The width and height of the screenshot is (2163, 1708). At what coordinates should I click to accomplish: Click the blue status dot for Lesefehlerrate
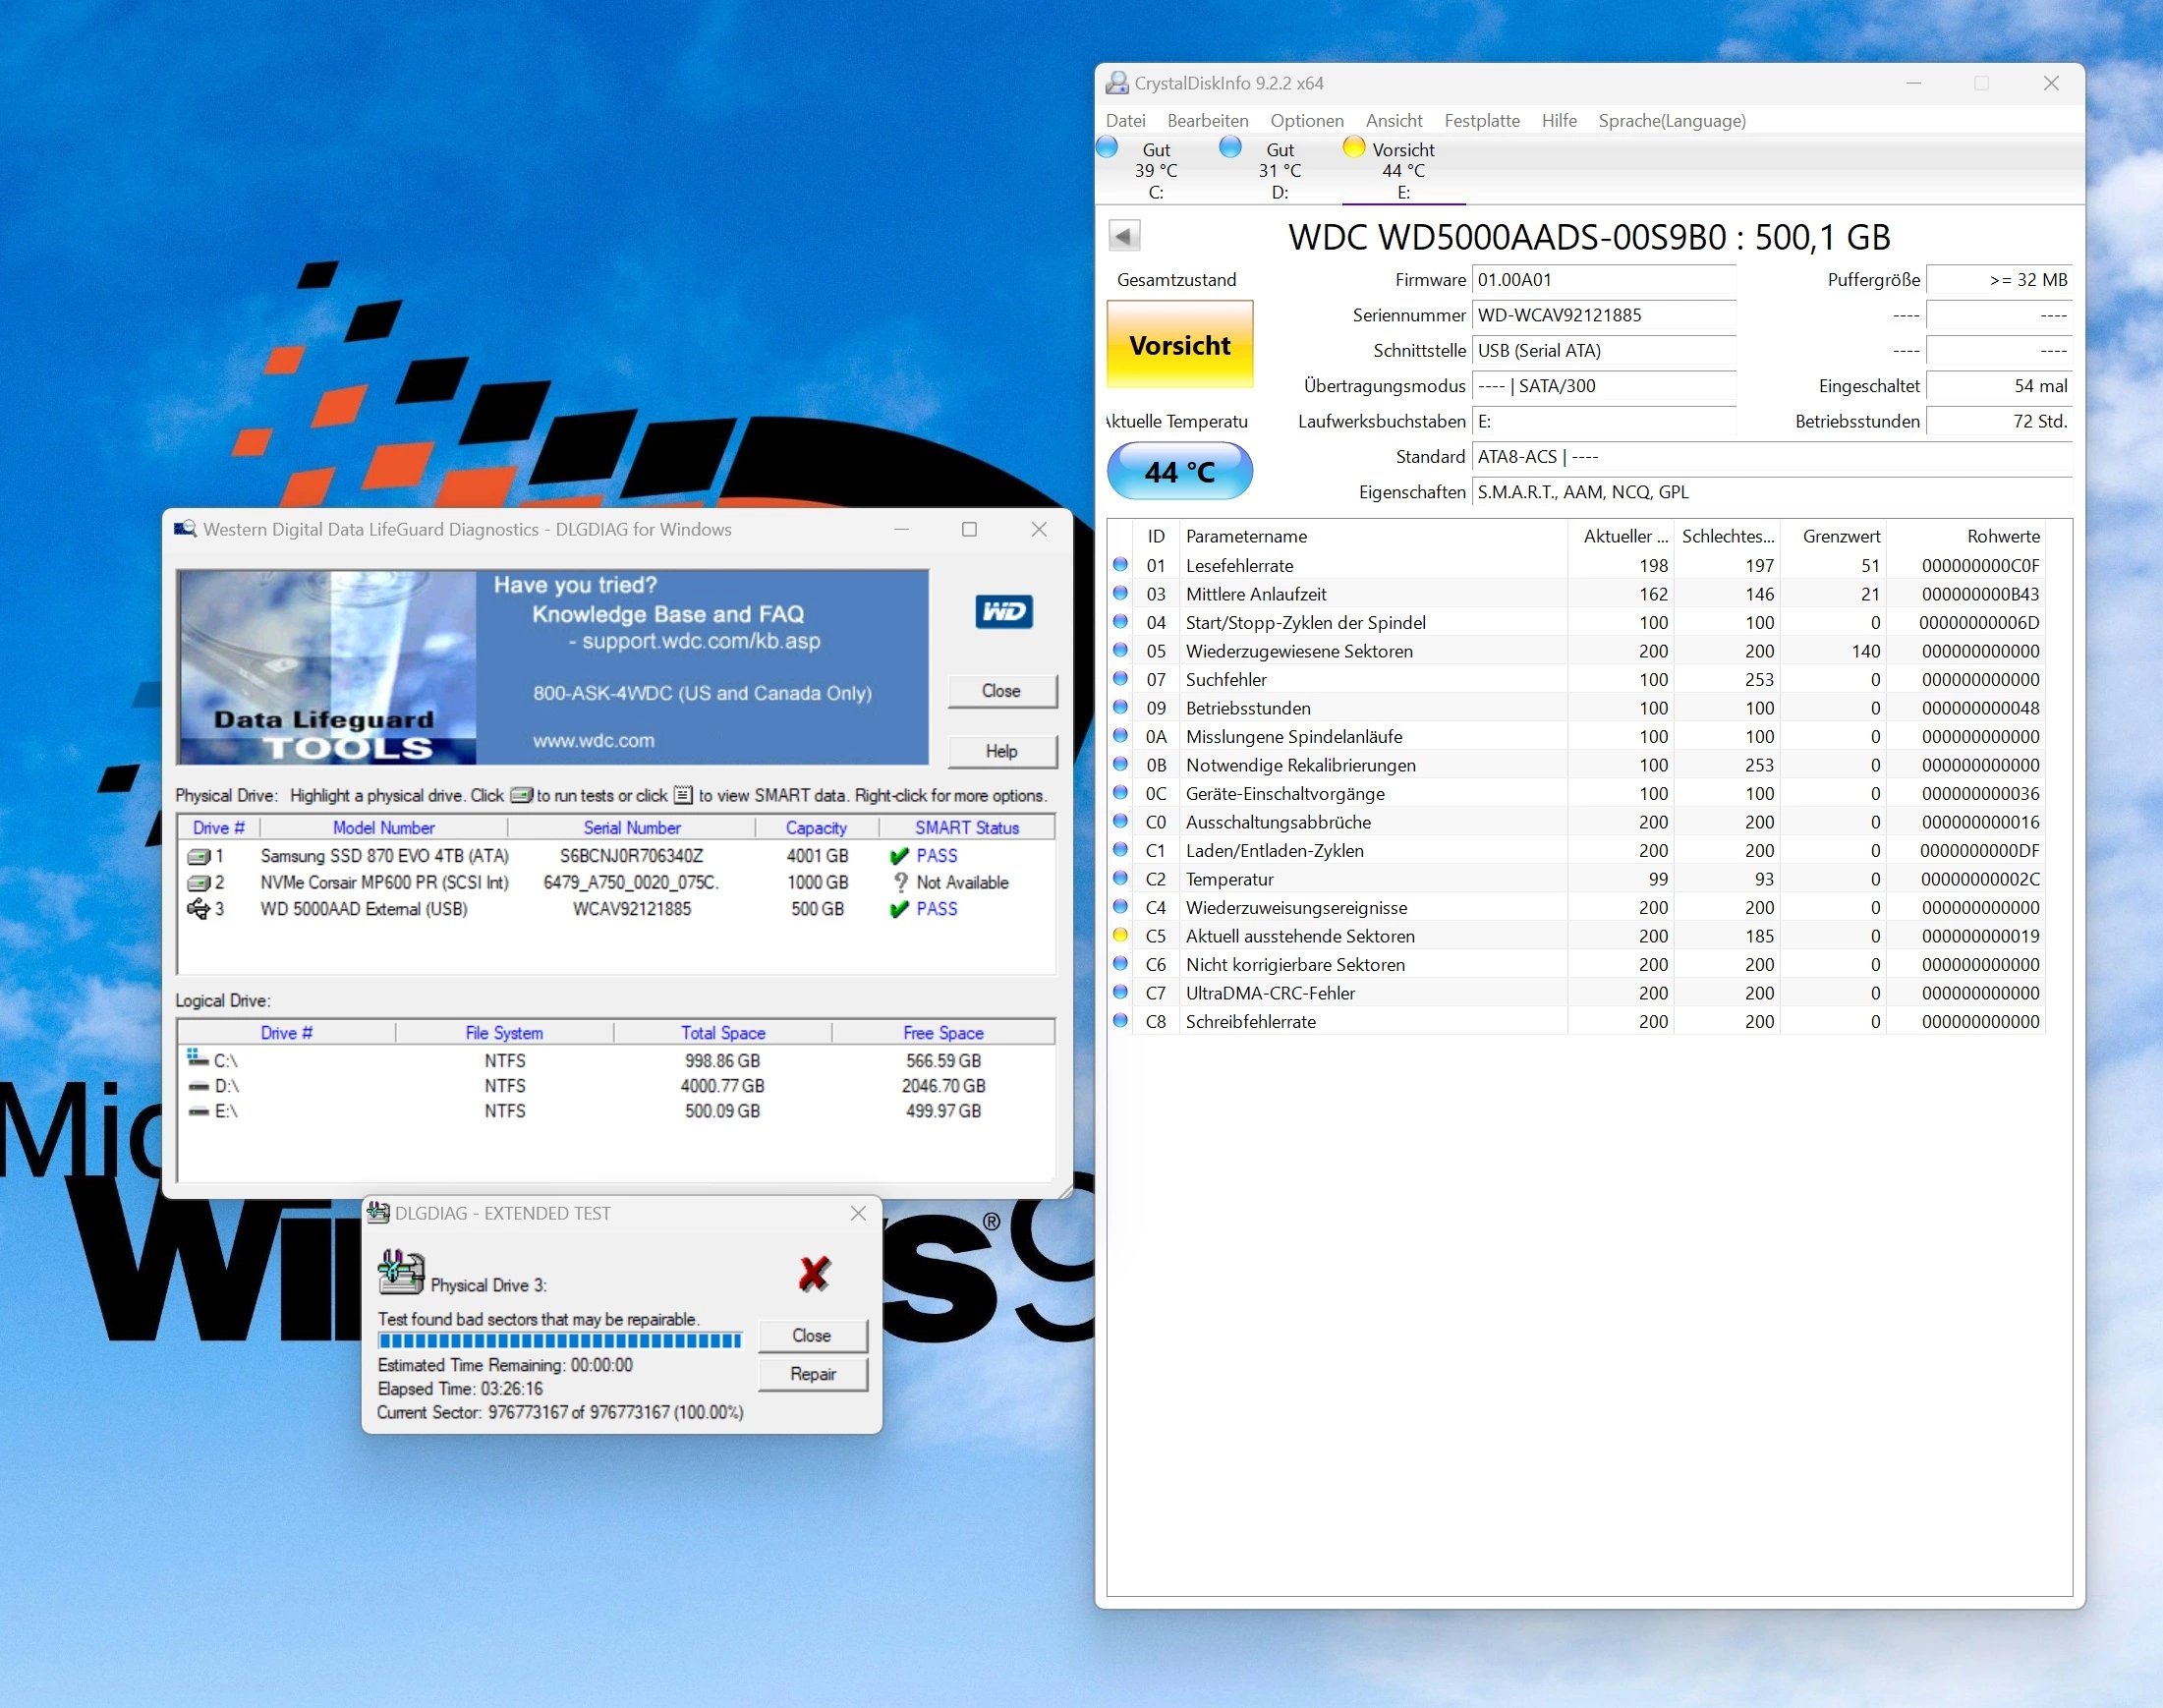click(1120, 565)
